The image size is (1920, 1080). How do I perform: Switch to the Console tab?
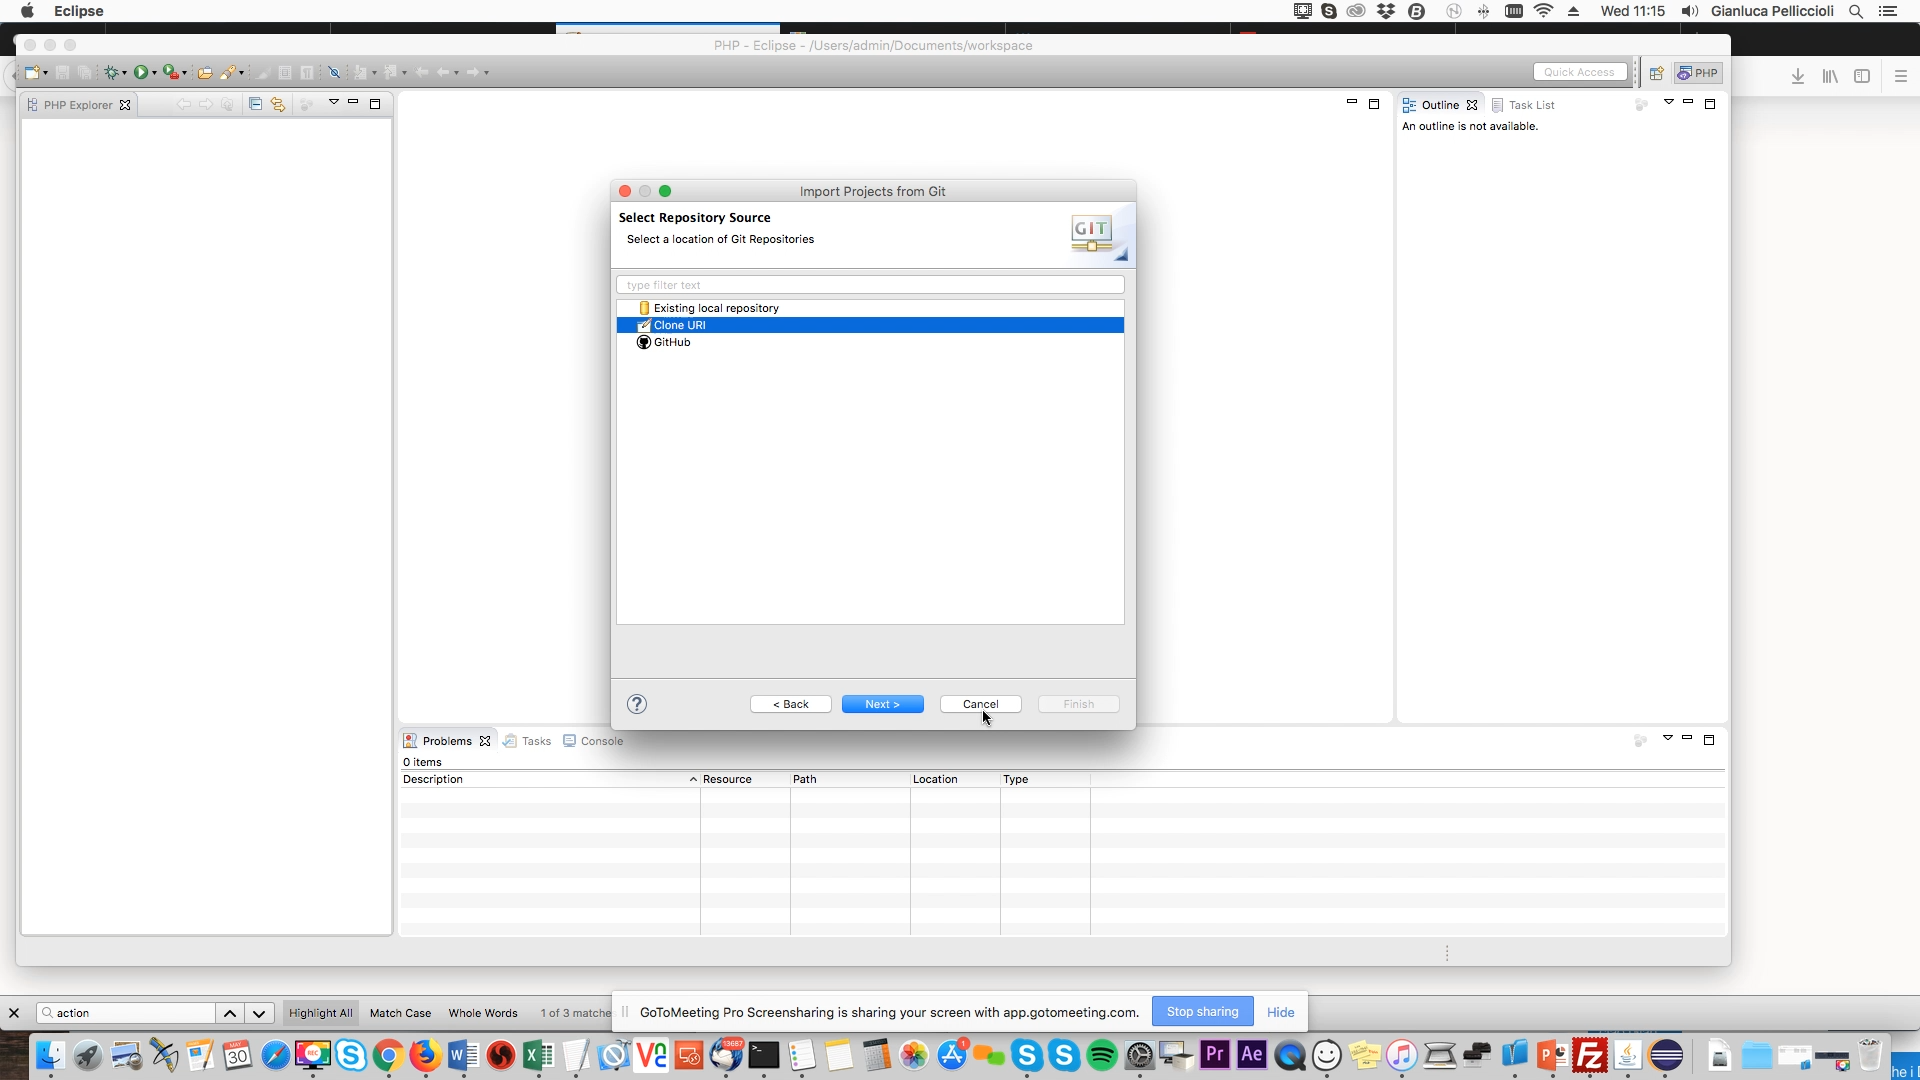(601, 741)
